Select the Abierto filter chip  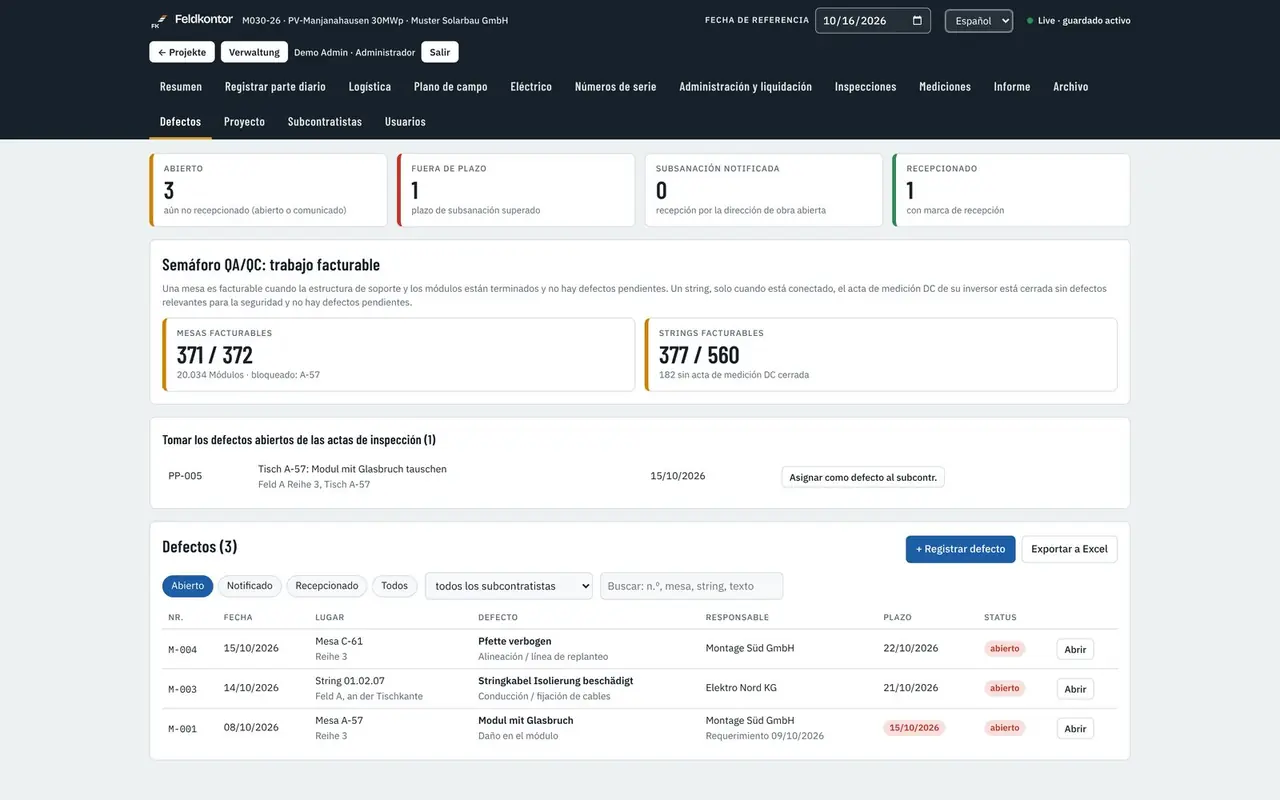point(188,586)
